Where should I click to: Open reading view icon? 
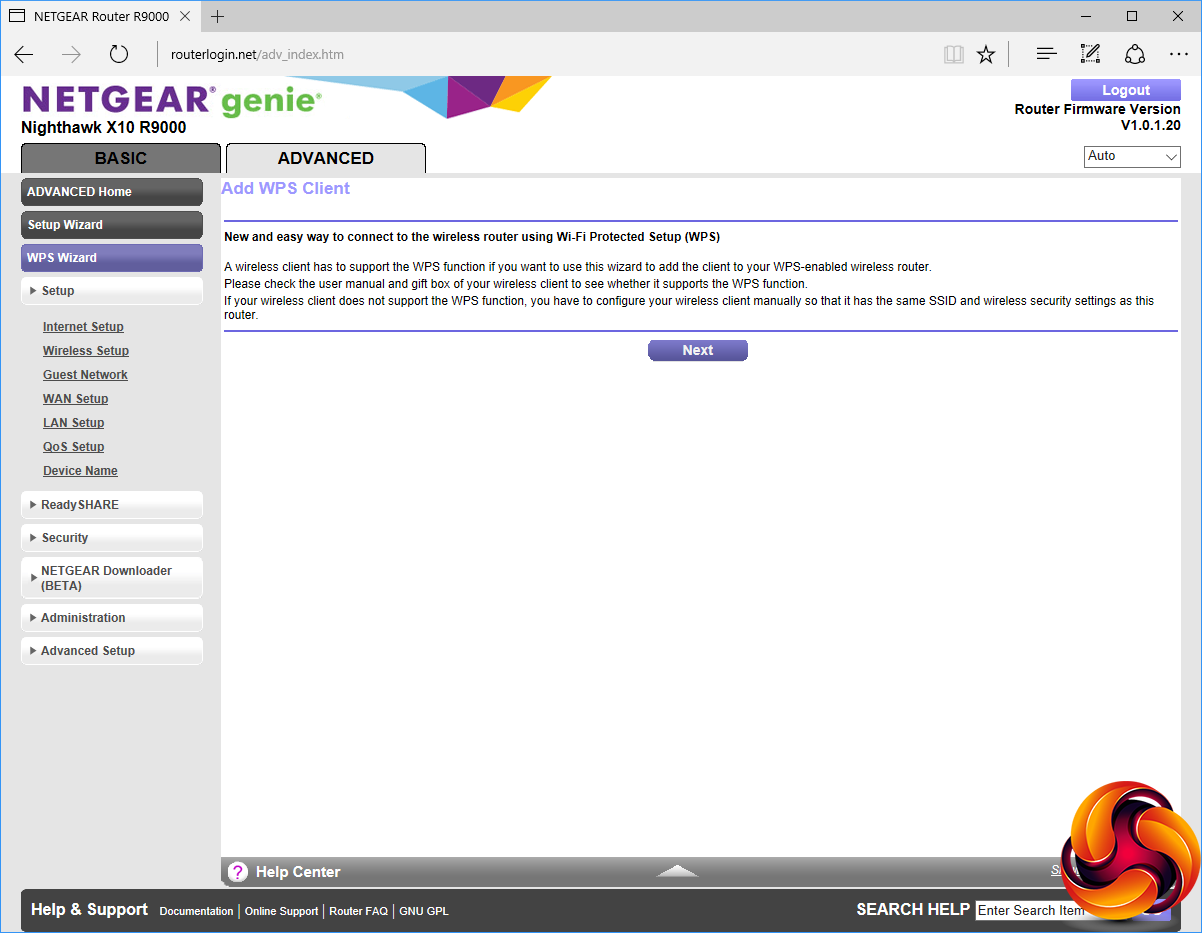pos(954,54)
